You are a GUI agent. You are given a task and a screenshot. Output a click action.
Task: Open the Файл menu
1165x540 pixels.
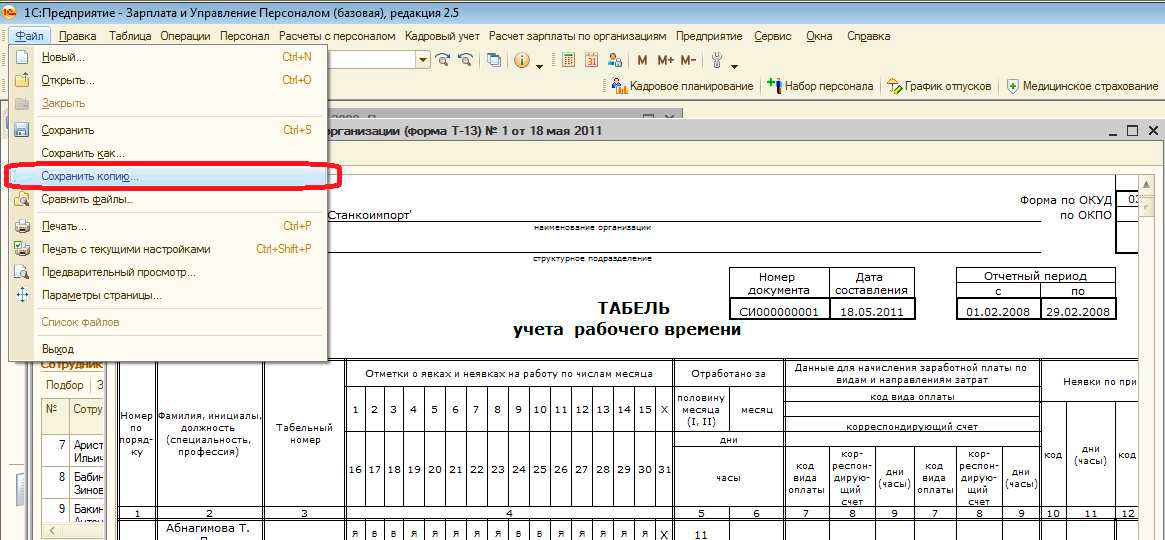point(30,36)
